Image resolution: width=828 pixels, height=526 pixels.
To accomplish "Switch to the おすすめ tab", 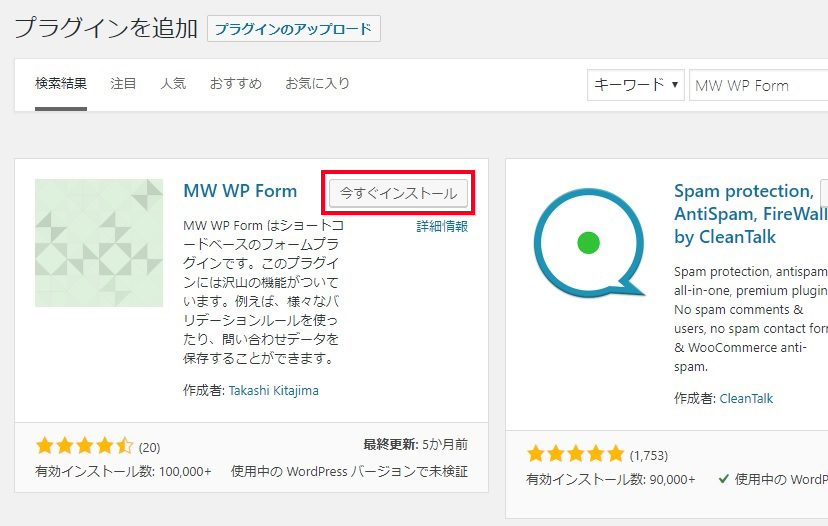I will [236, 83].
